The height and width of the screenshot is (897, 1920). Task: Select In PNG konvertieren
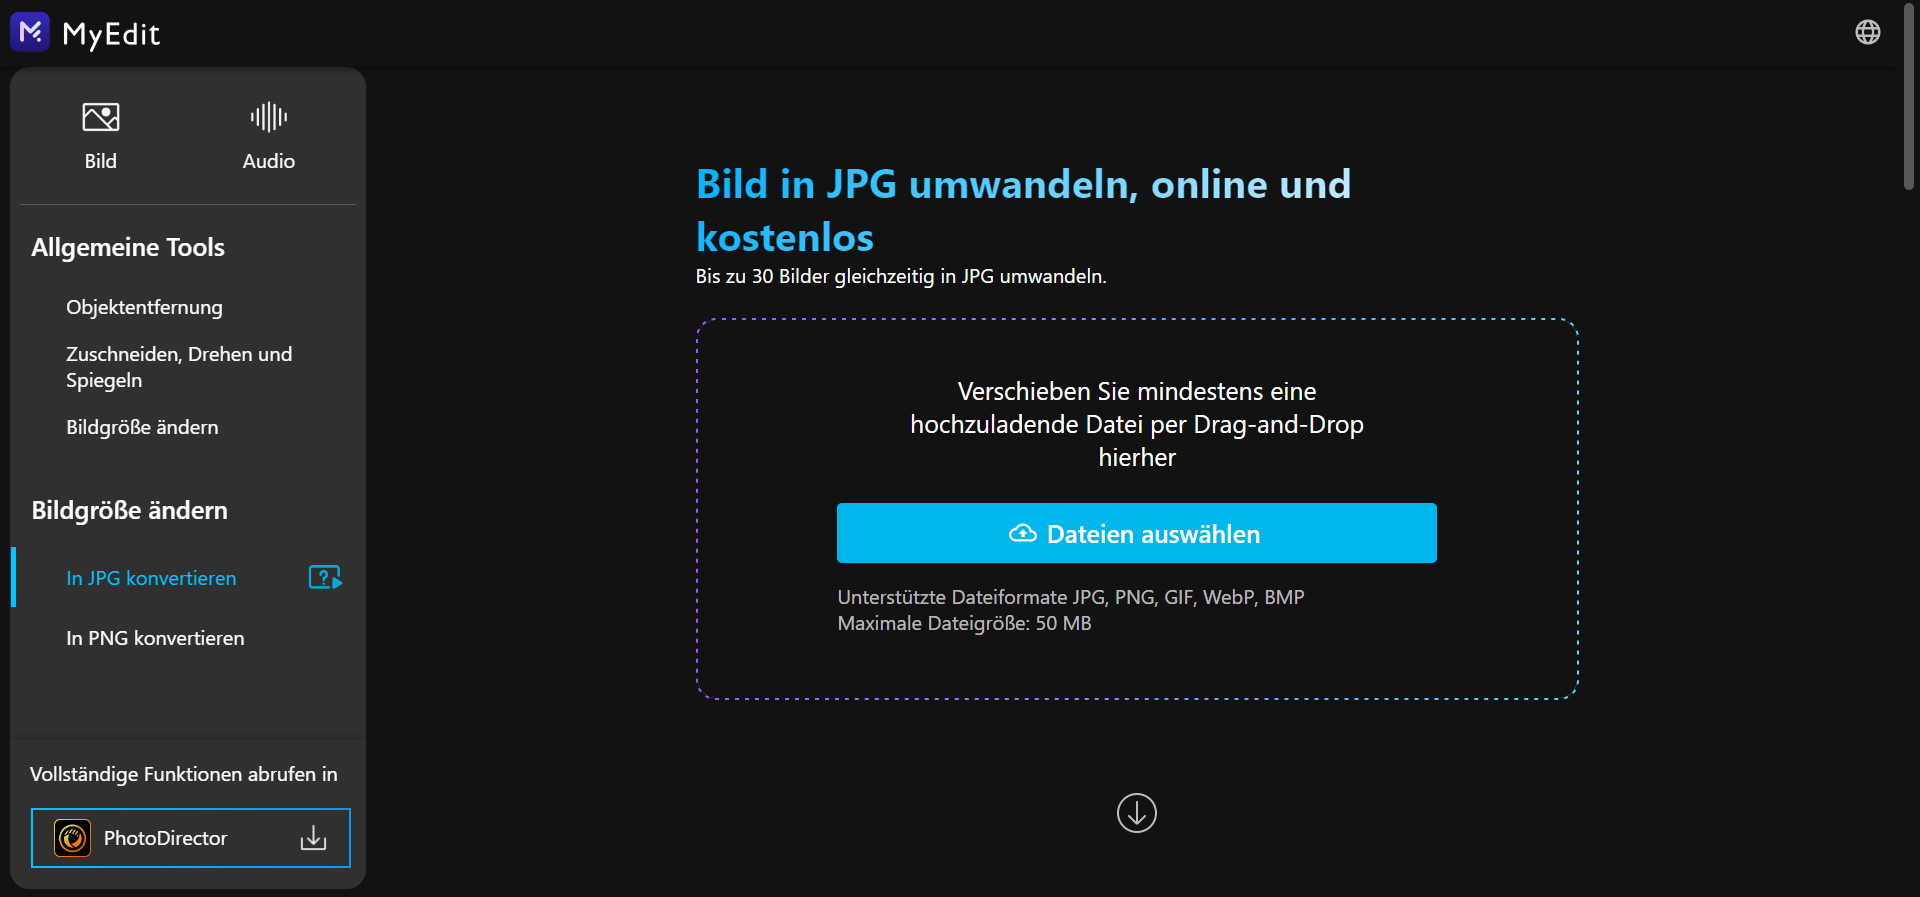(155, 638)
